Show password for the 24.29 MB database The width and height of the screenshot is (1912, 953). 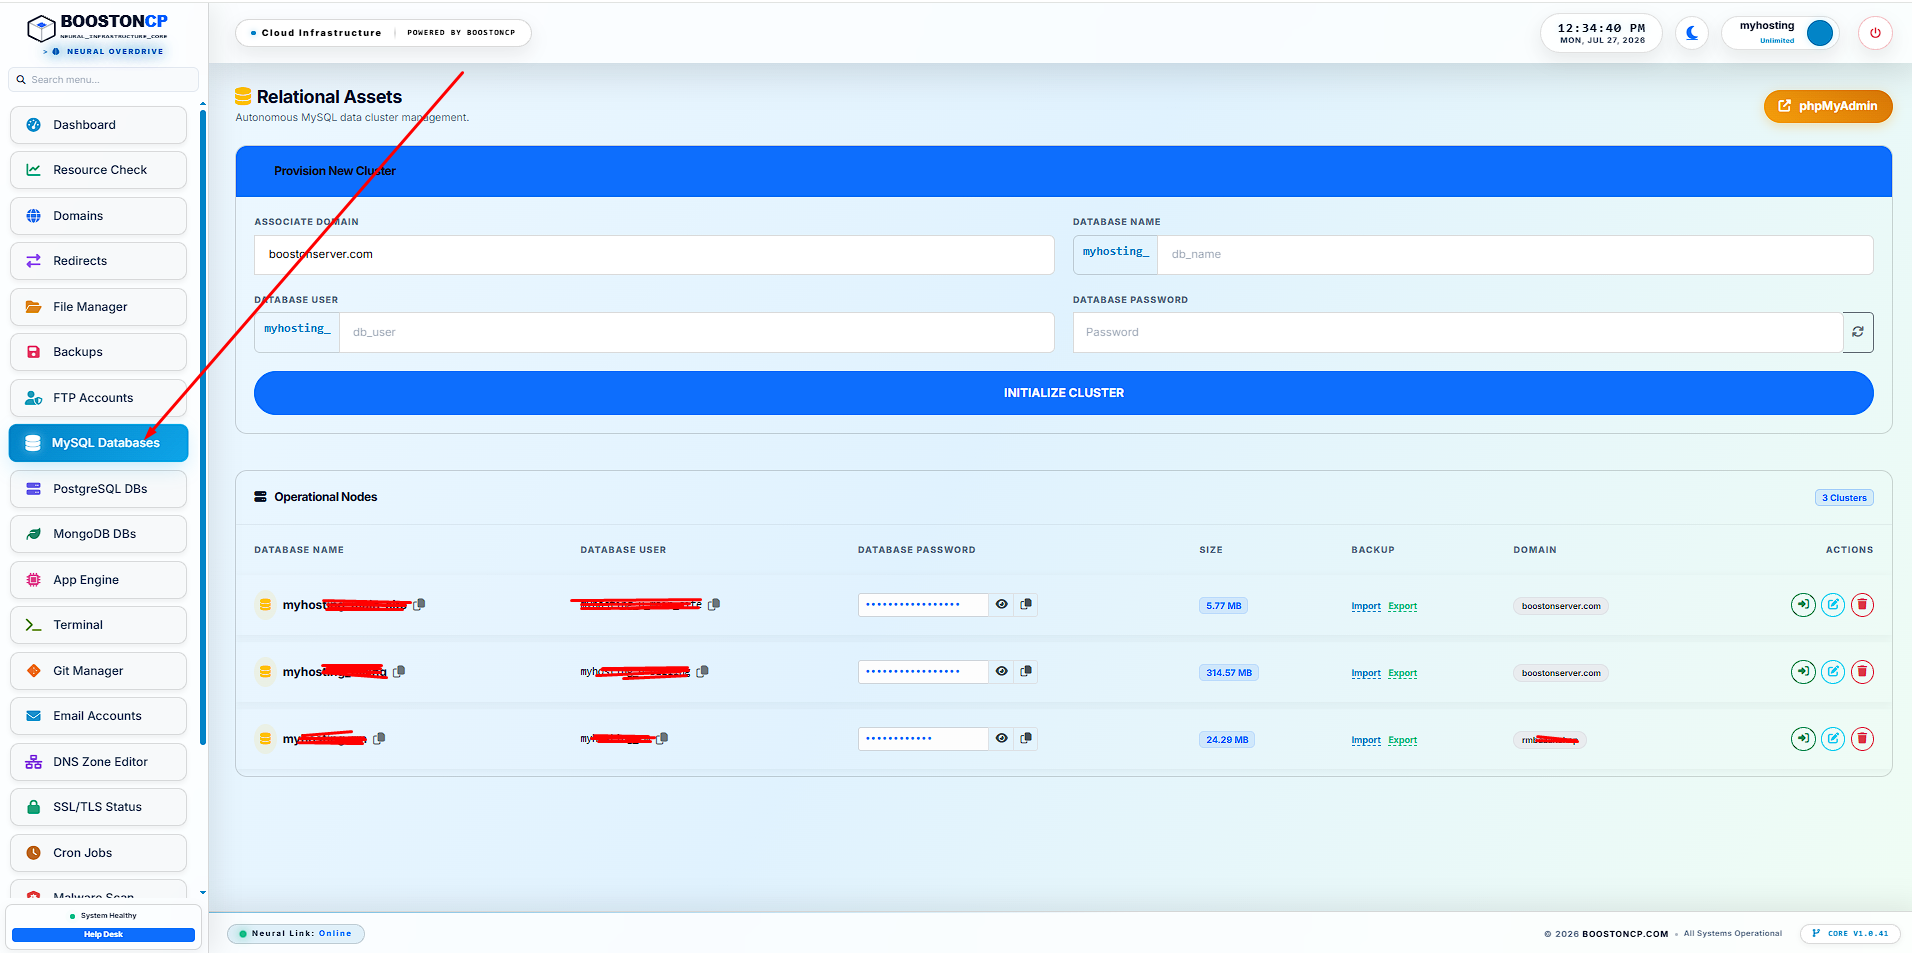[x=1001, y=738]
